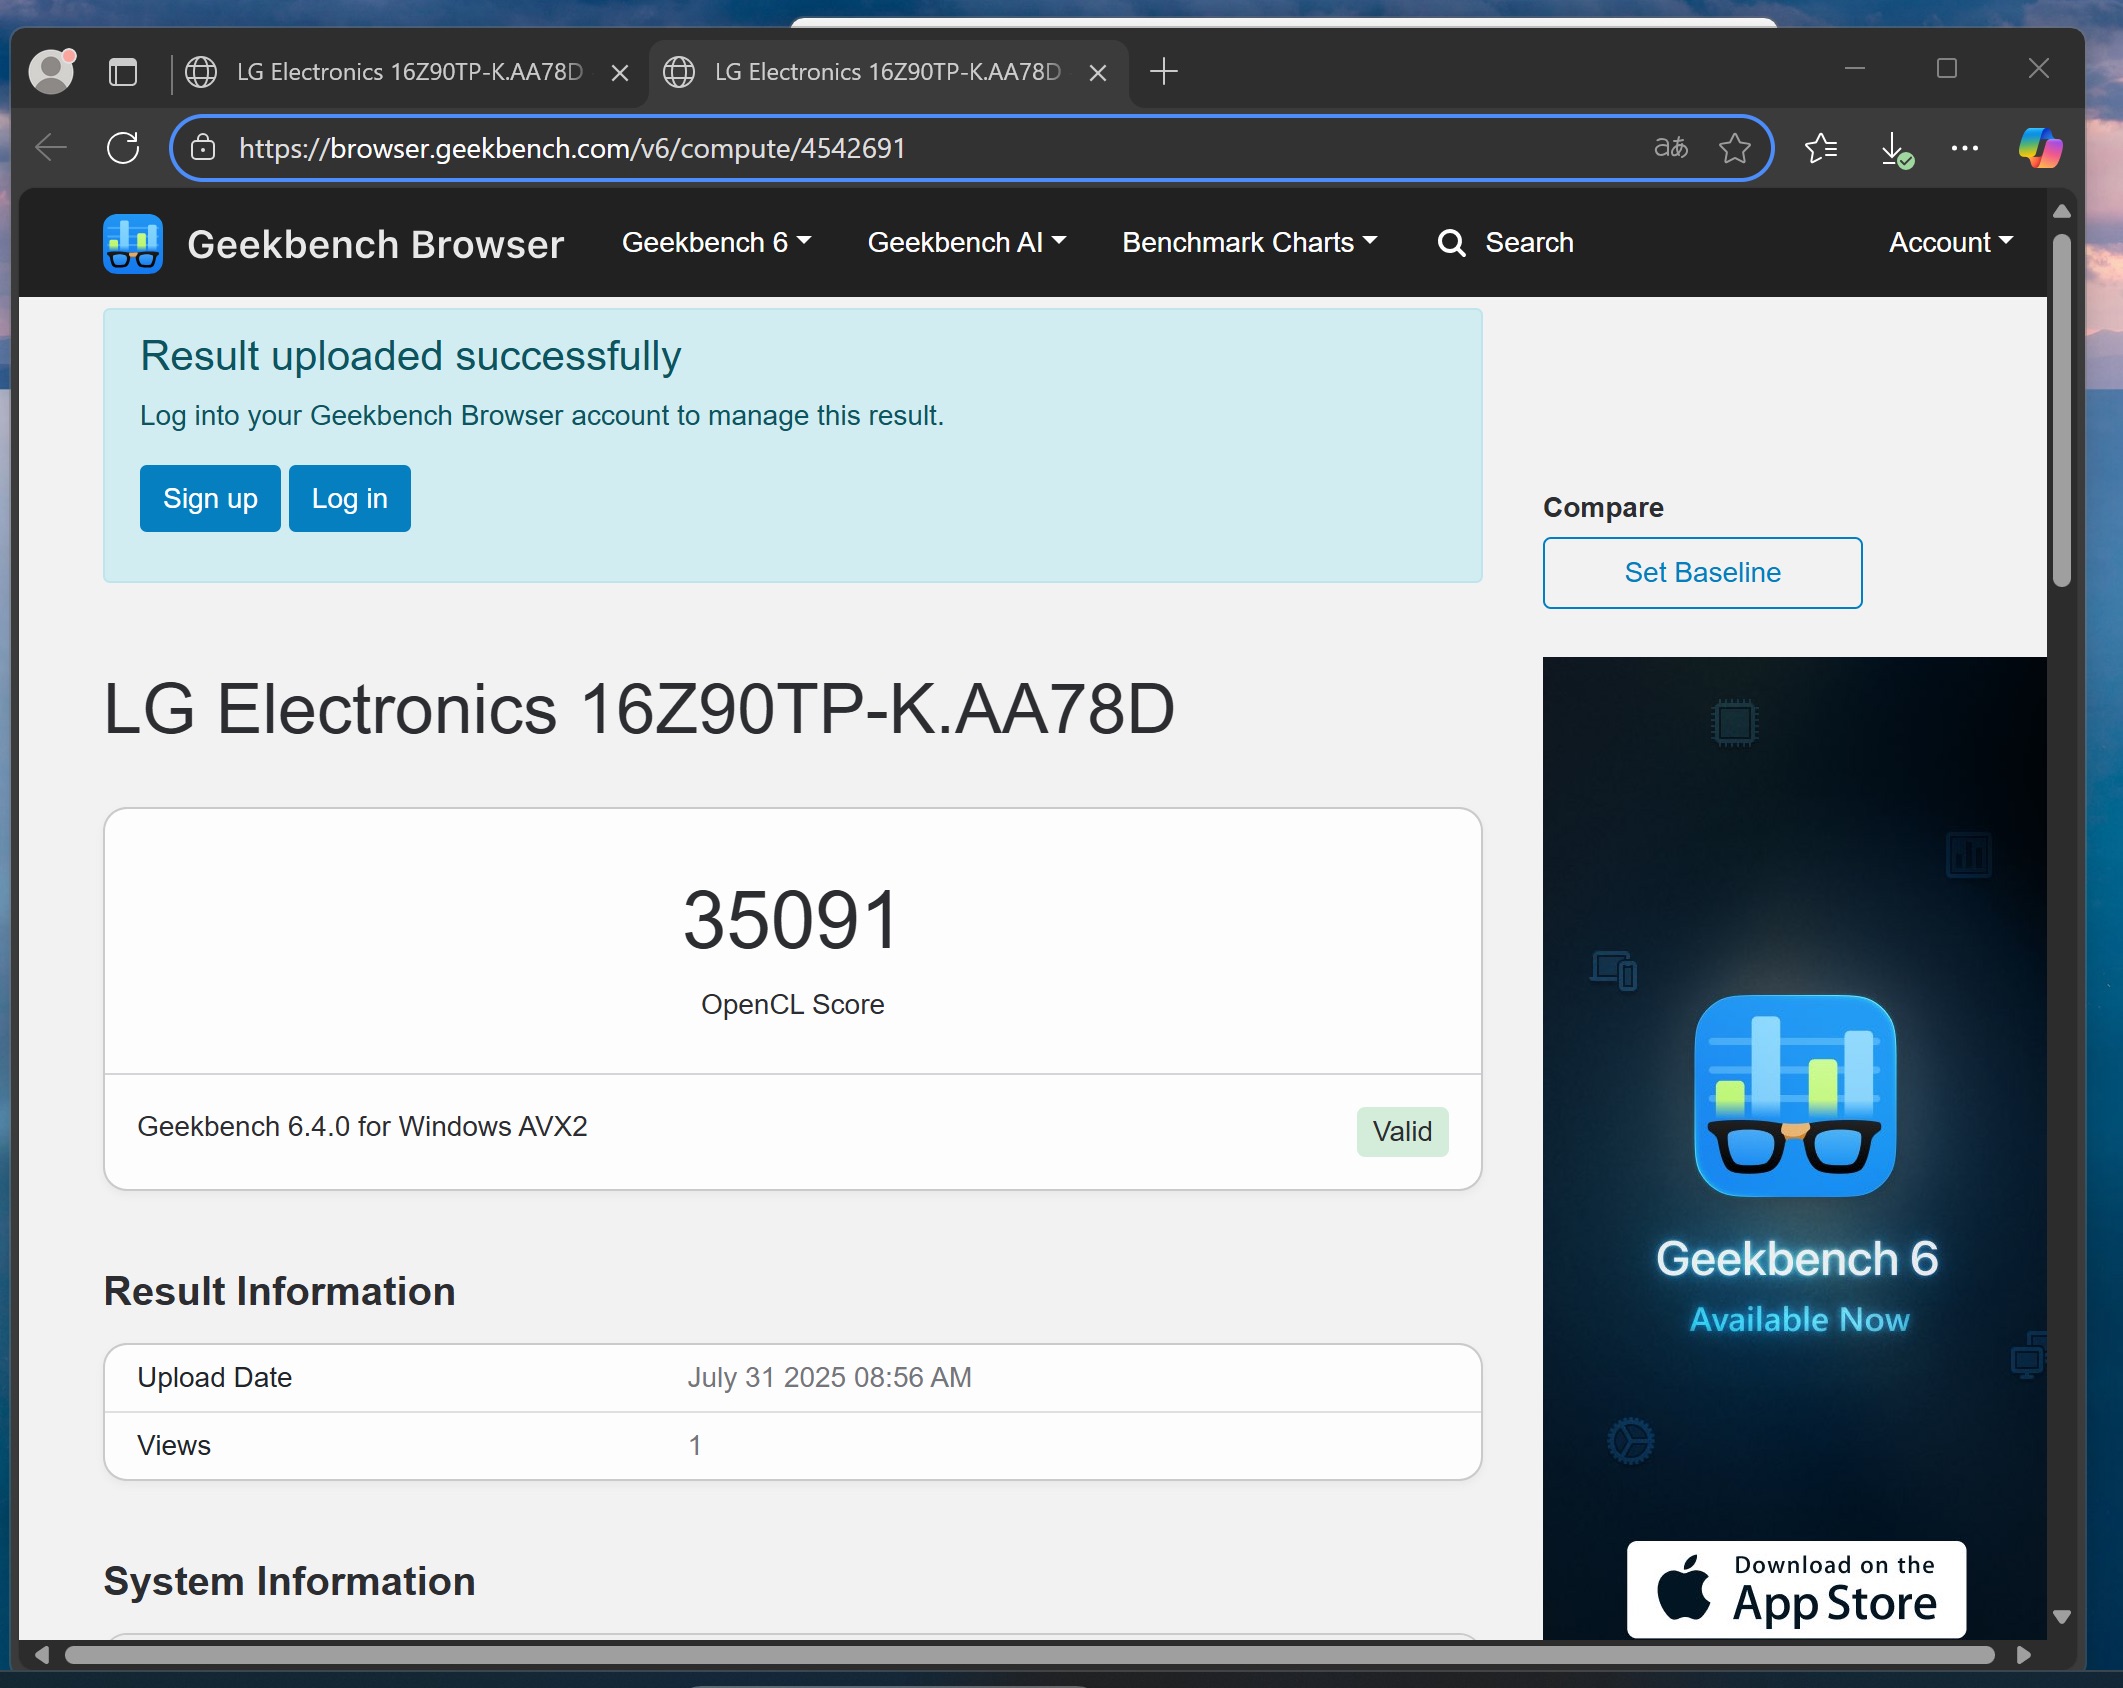Add page to favorites star icon
This screenshot has width=2123, height=1688.
[x=1734, y=148]
